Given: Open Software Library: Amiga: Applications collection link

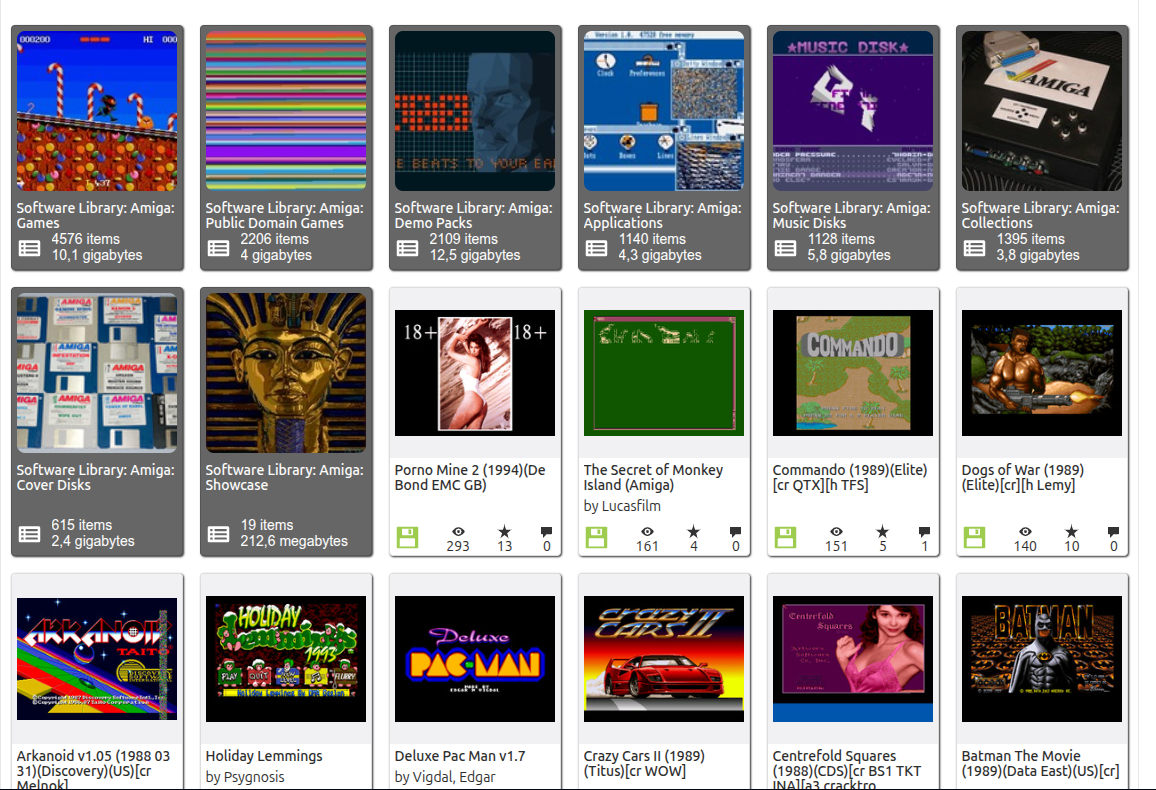Looking at the screenshot, I should pos(662,215).
